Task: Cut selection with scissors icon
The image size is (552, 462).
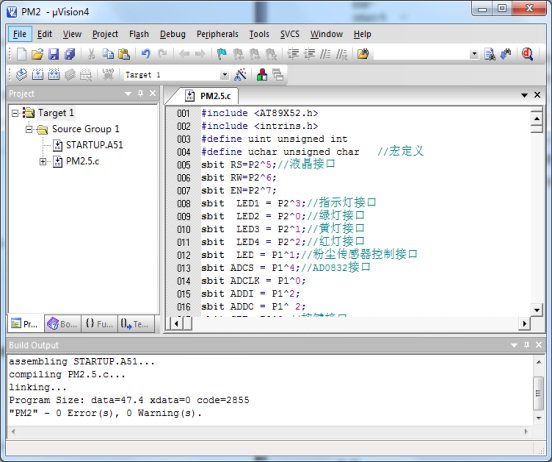Action: tap(92, 54)
